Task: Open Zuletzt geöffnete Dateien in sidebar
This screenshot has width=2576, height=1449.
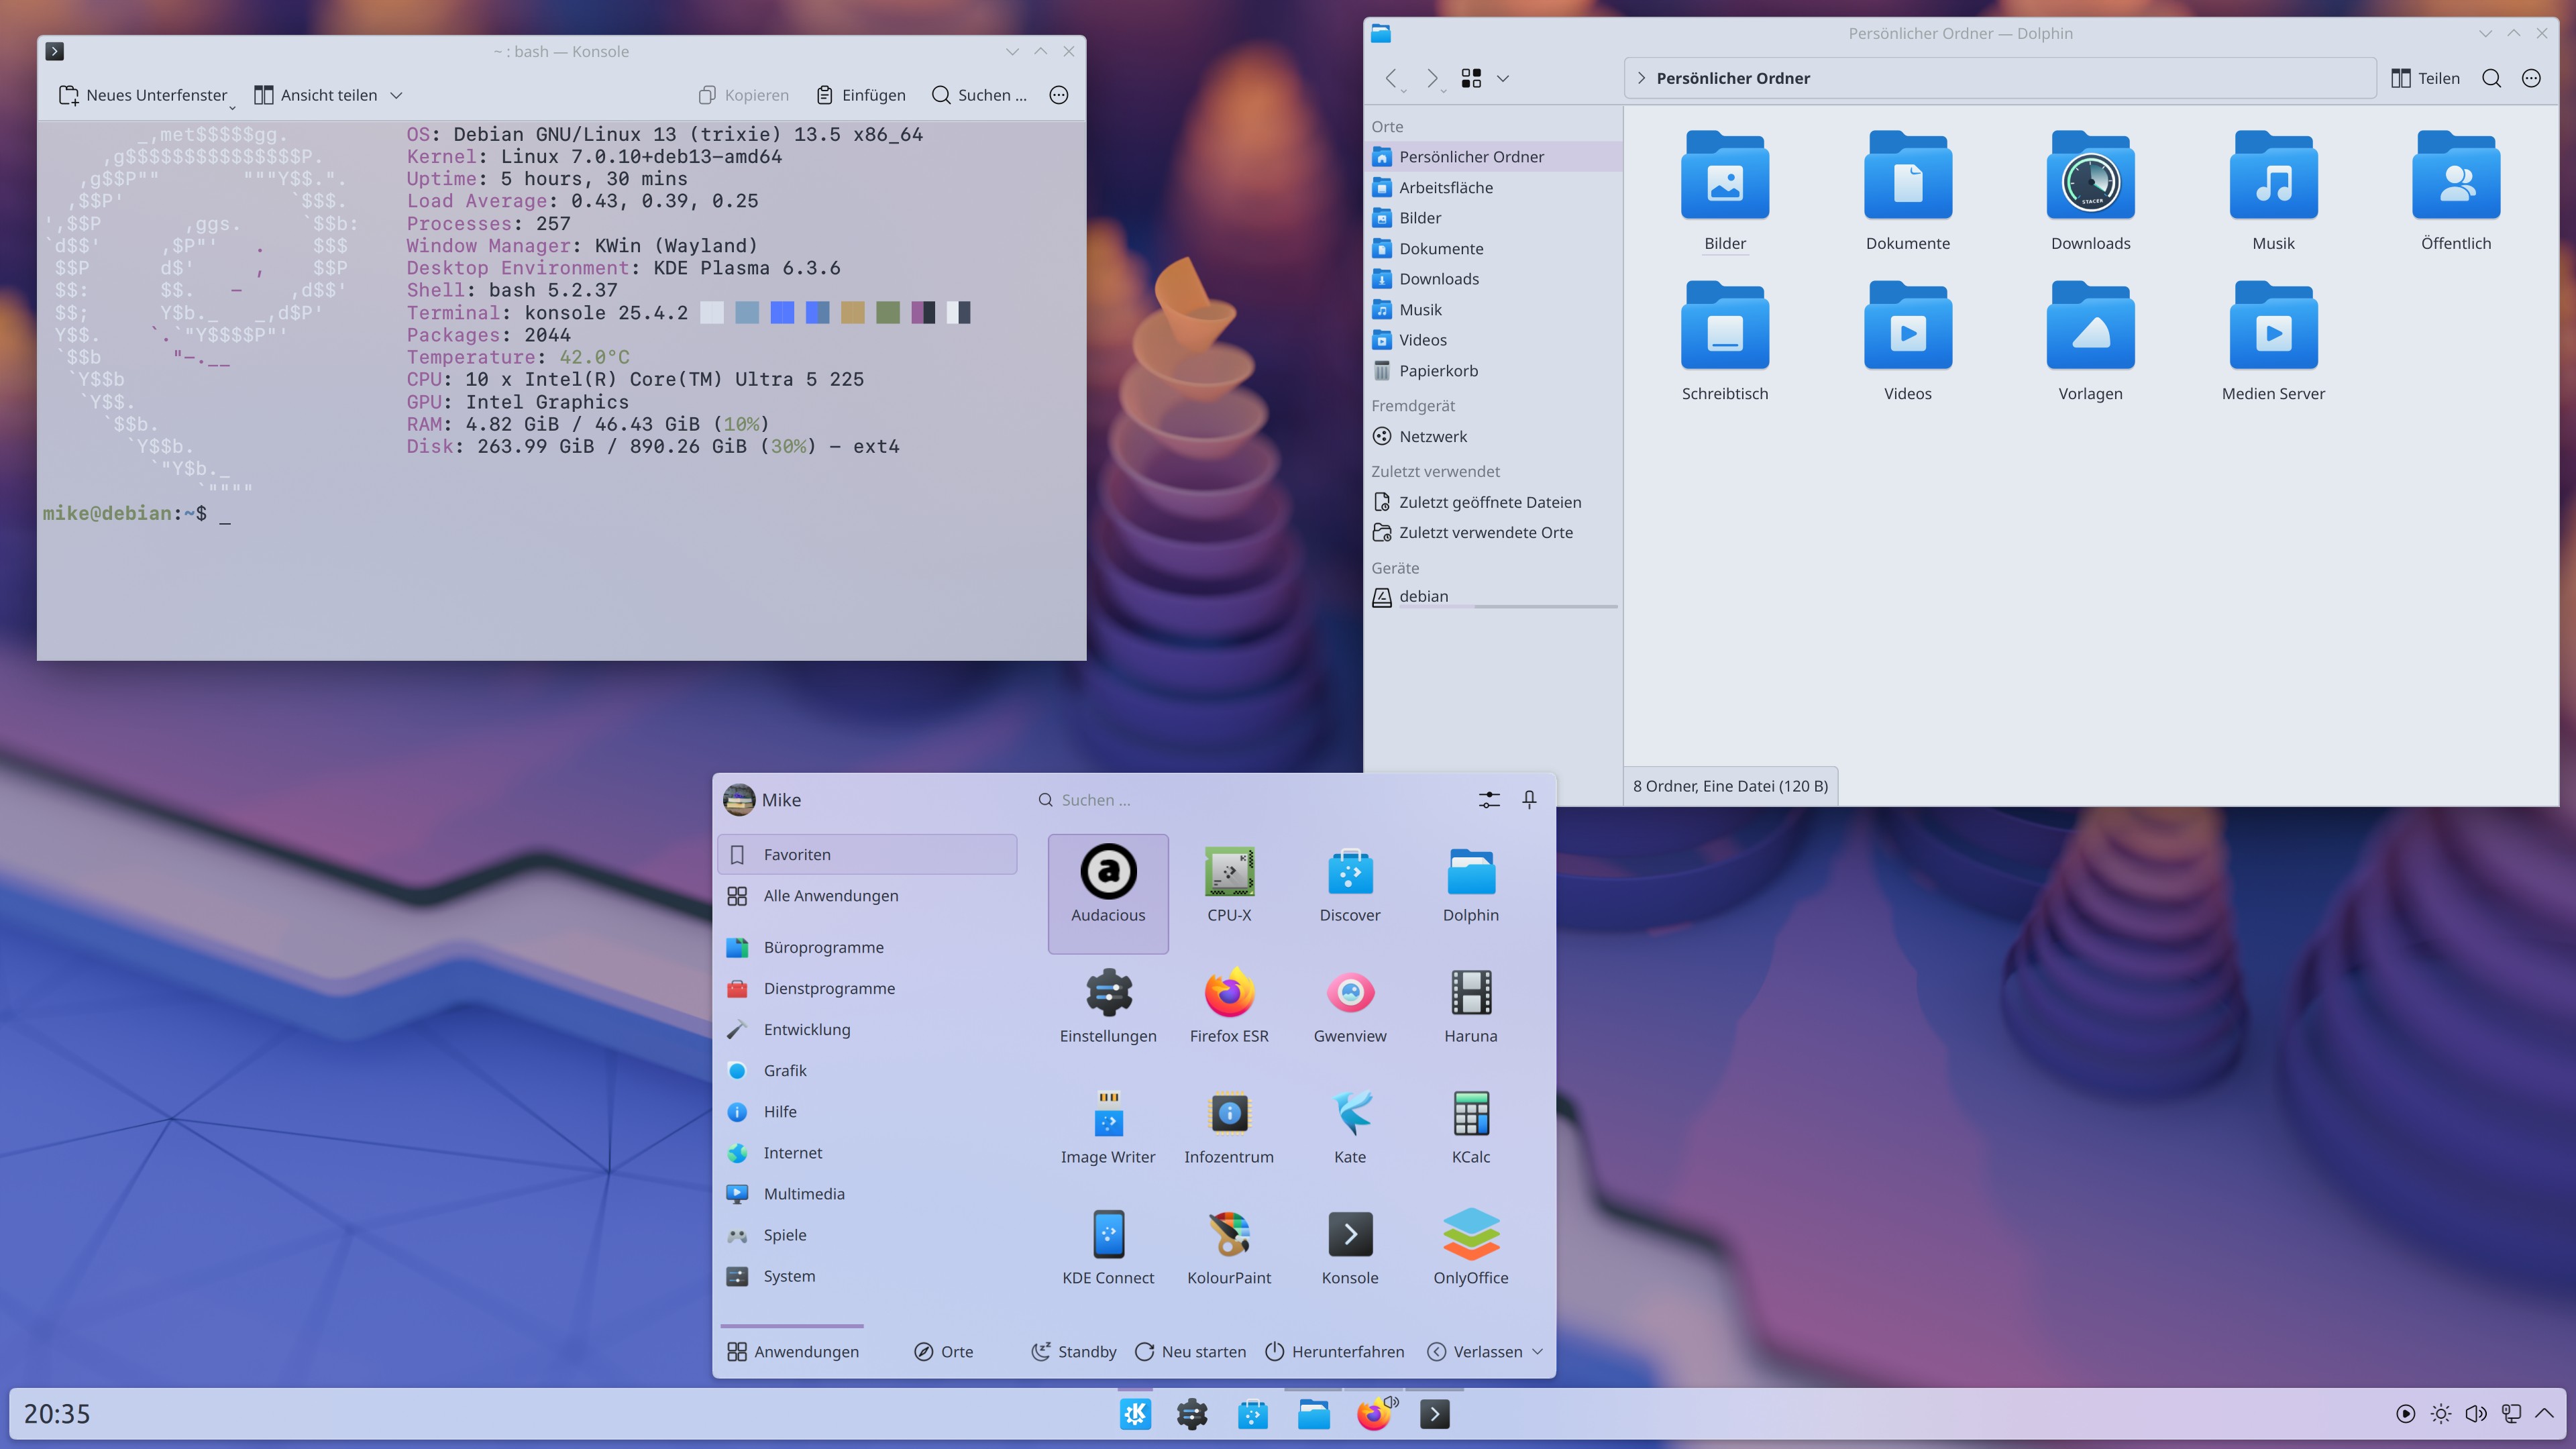Action: coord(1494,502)
